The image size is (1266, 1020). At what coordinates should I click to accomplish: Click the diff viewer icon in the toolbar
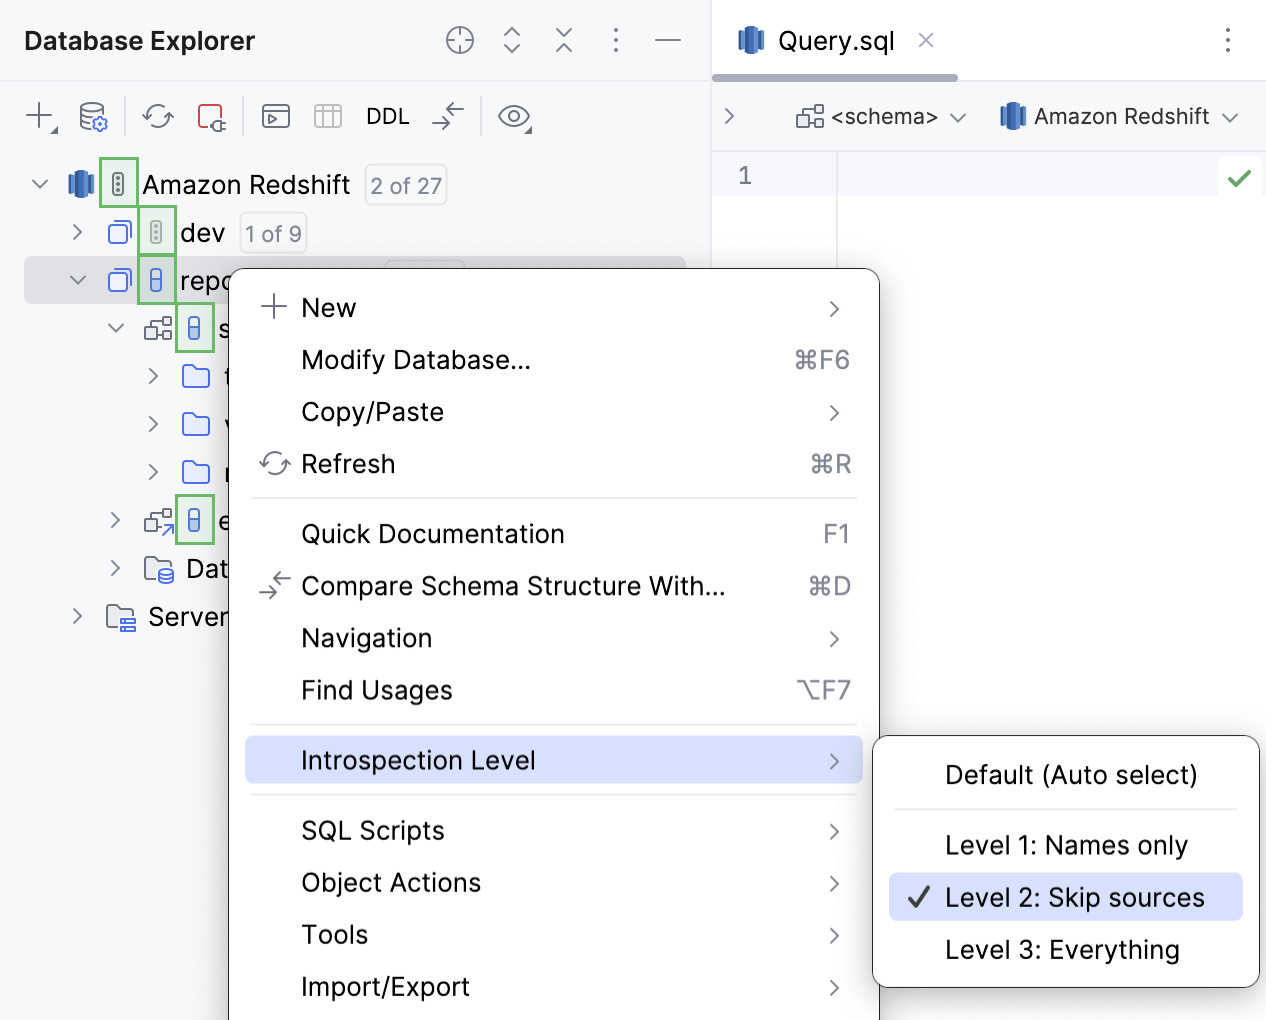coord(447,117)
